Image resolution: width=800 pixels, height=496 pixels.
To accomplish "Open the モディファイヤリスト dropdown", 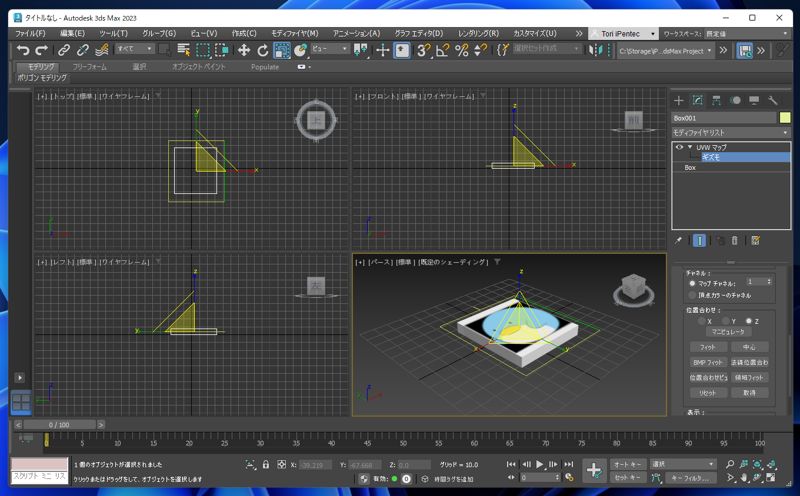I will (x=730, y=132).
